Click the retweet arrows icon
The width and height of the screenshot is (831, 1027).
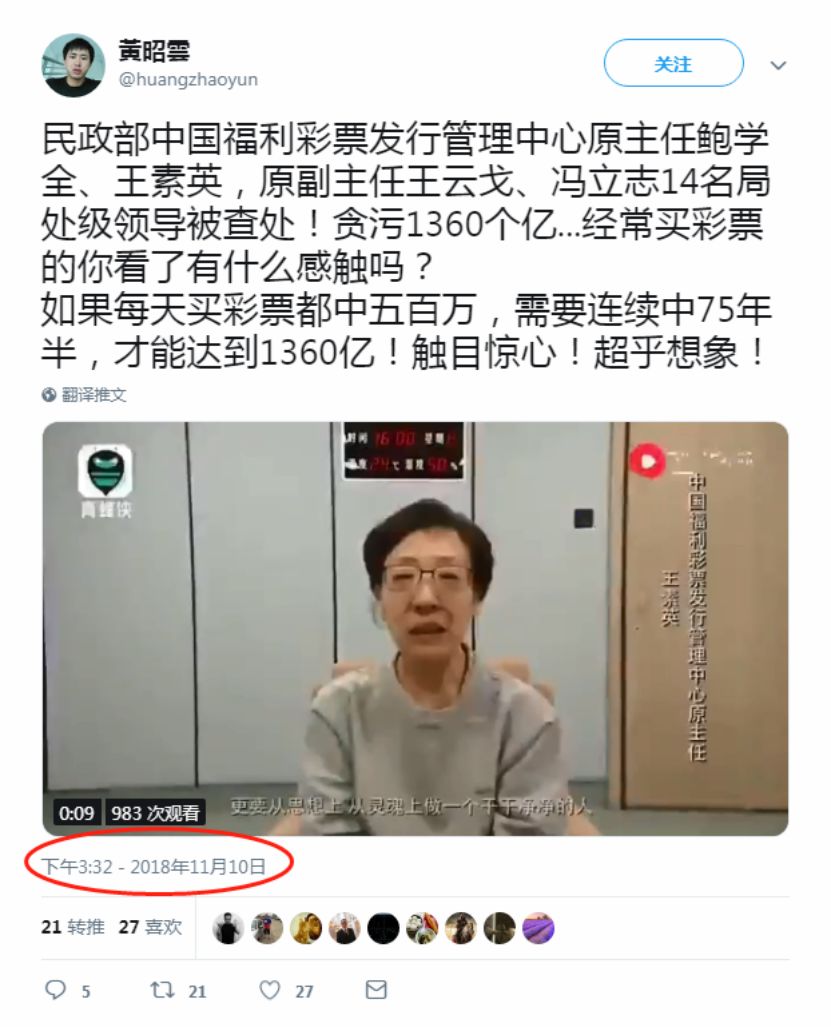click(x=160, y=989)
